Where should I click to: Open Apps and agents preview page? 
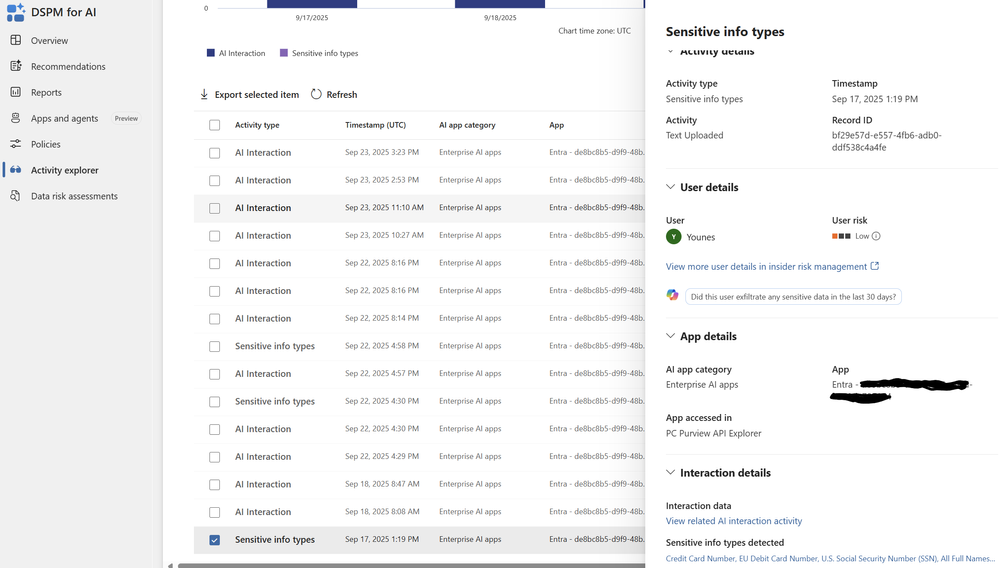pyautogui.click(x=64, y=118)
